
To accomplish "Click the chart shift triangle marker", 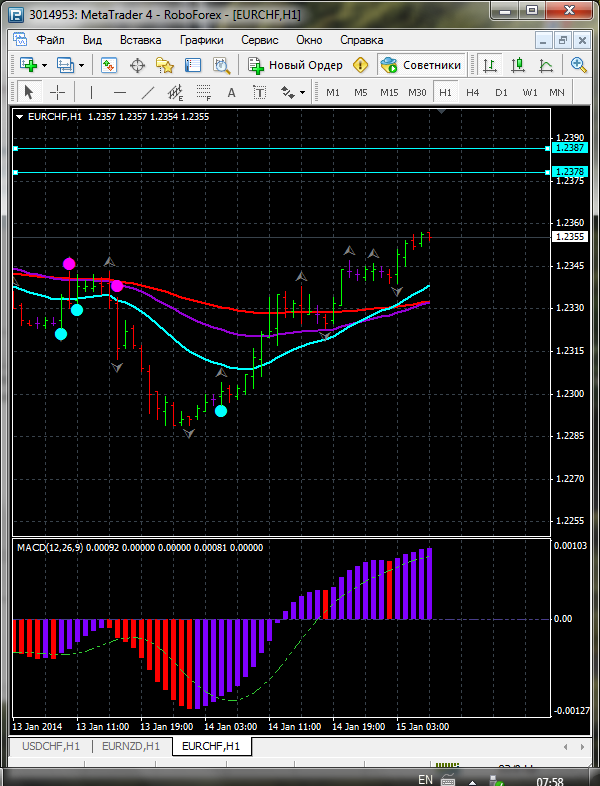I will click(x=442, y=111).
